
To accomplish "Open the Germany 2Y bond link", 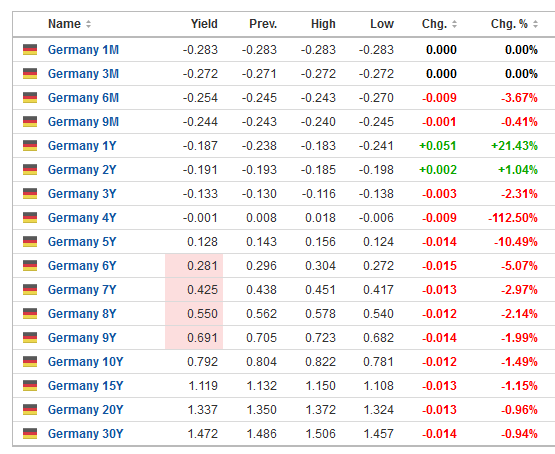I will pyautogui.click(x=82, y=170).
